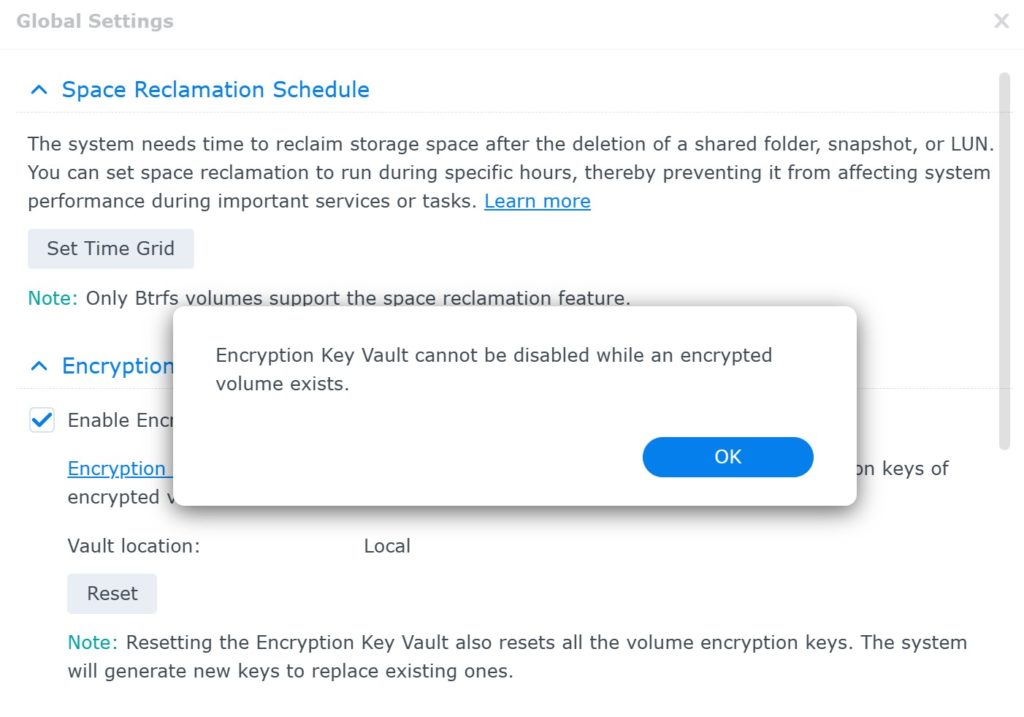This screenshot has width=1024, height=717.
Task: Click the chevron icon beside Encryption heading
Action: tap(39, 365)
